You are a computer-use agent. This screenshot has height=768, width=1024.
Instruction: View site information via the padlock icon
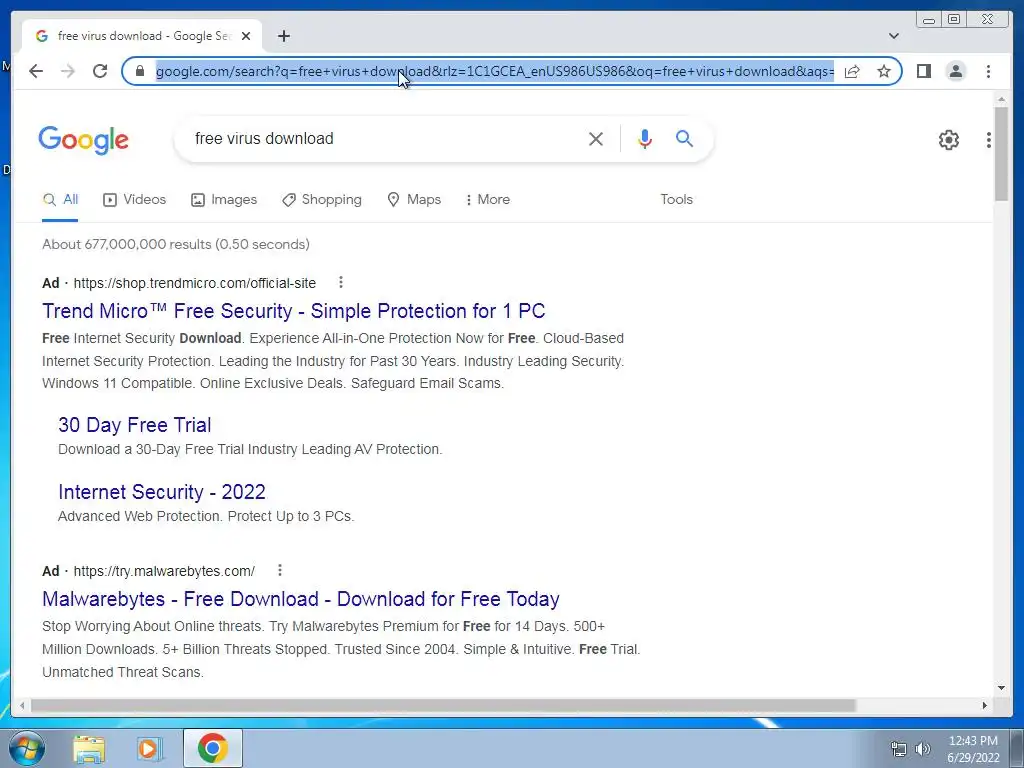(139, 71)
